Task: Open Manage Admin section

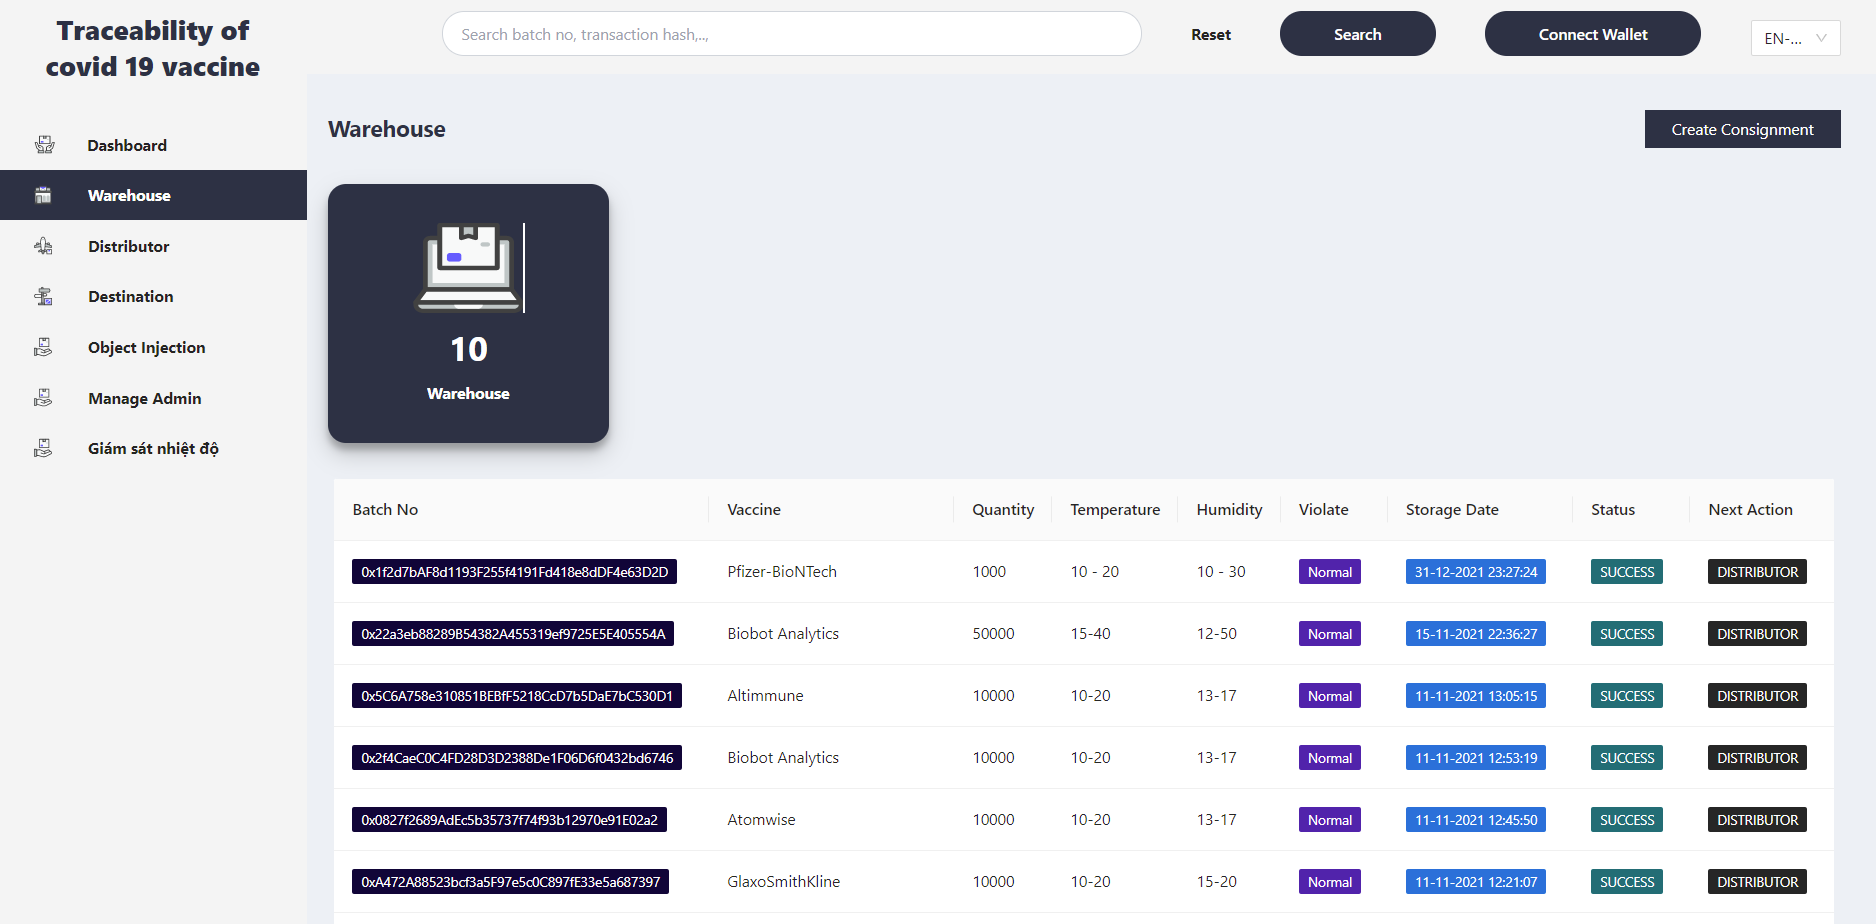Action: pos(153,398)
